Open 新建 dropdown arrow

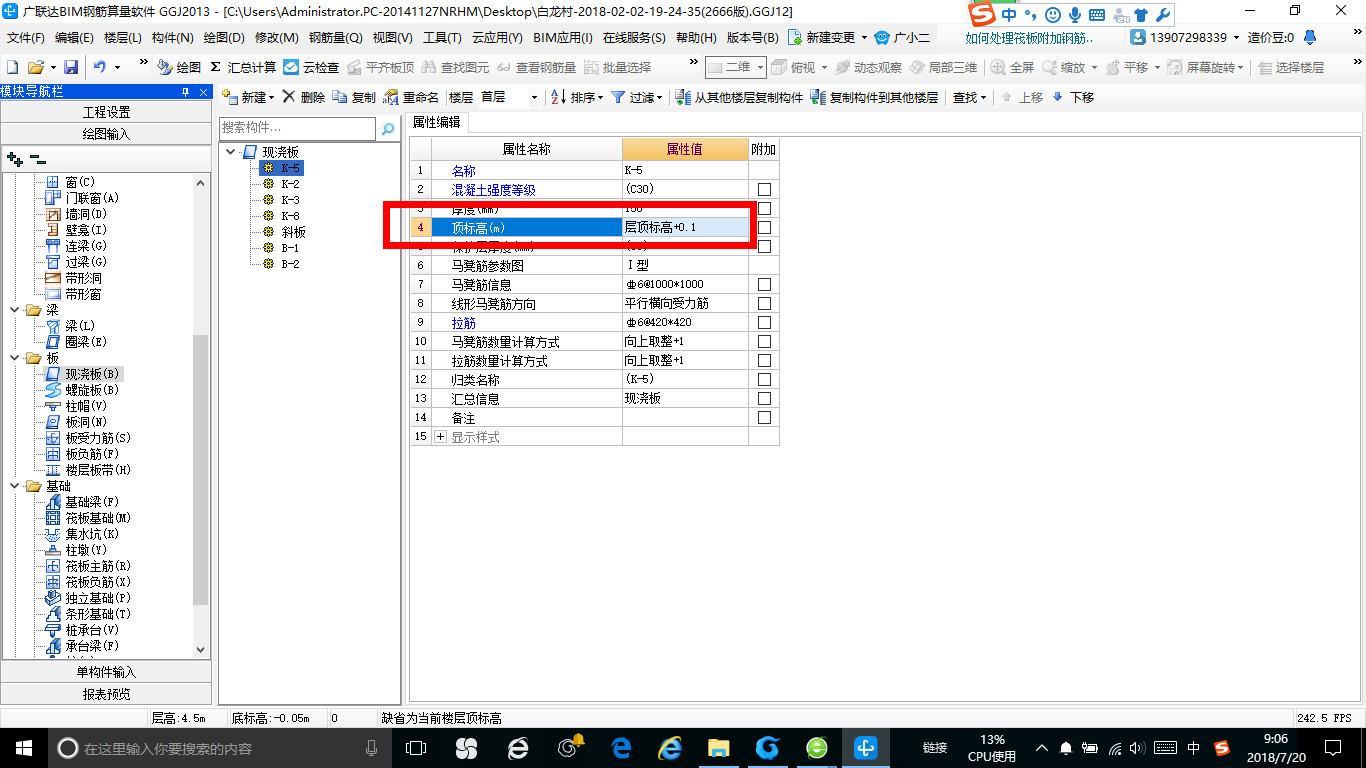click(272, 98)
